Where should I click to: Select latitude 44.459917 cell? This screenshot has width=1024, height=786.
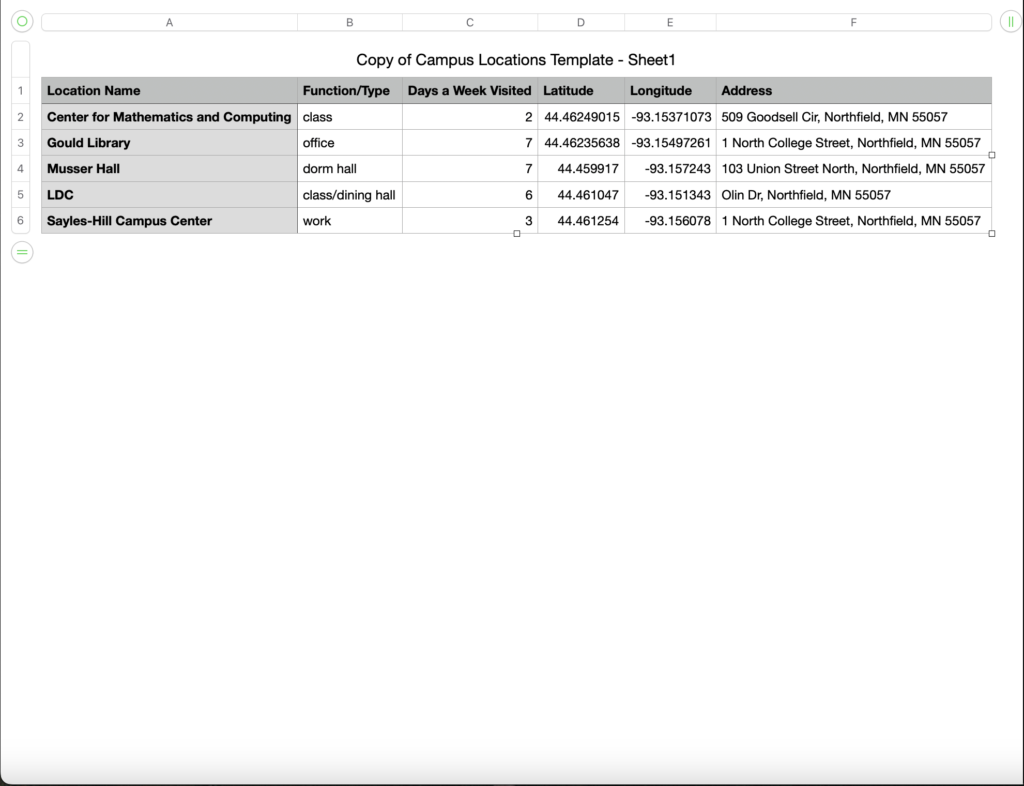click(x=581, y=168)
